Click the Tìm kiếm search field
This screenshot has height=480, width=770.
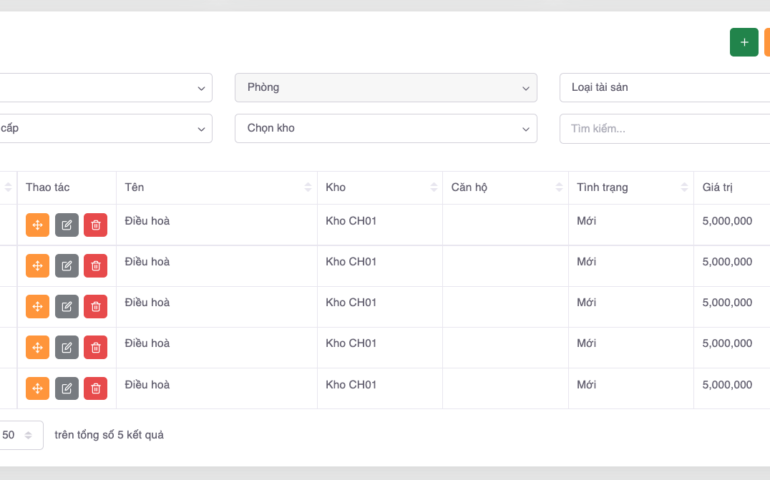point(664,129)
